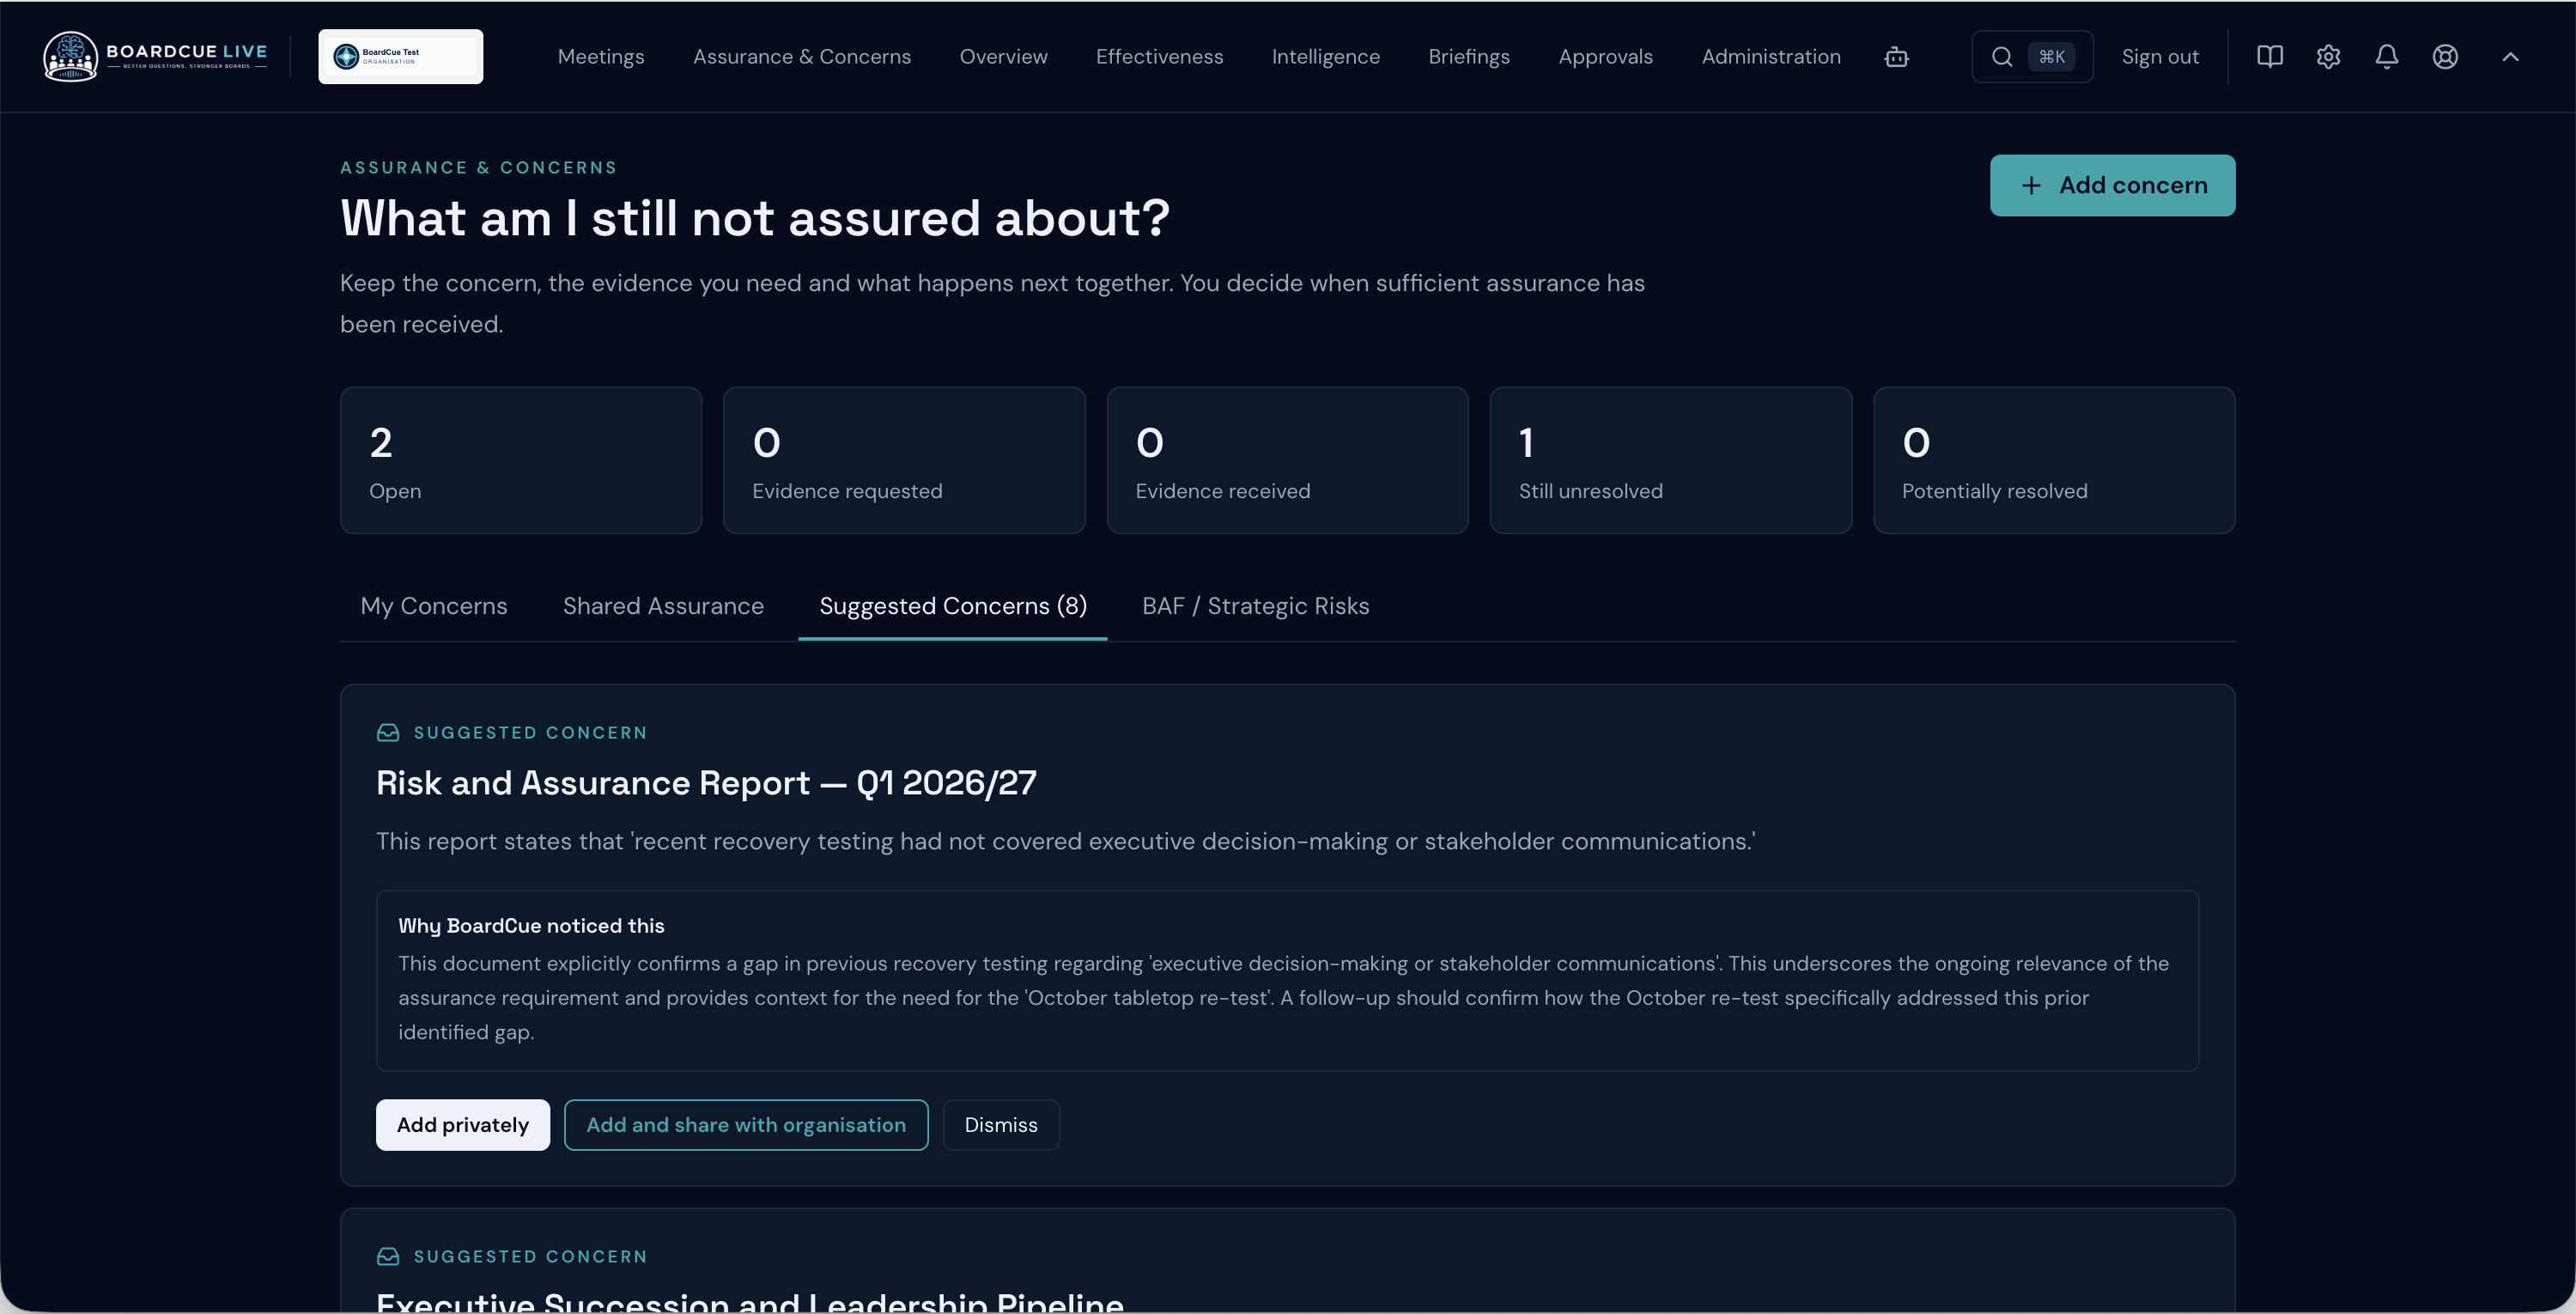The width and height of the screenshot is (2576, 1314).
Task: Open the search box with ⌘K
Action: [x=2031, y=57]
